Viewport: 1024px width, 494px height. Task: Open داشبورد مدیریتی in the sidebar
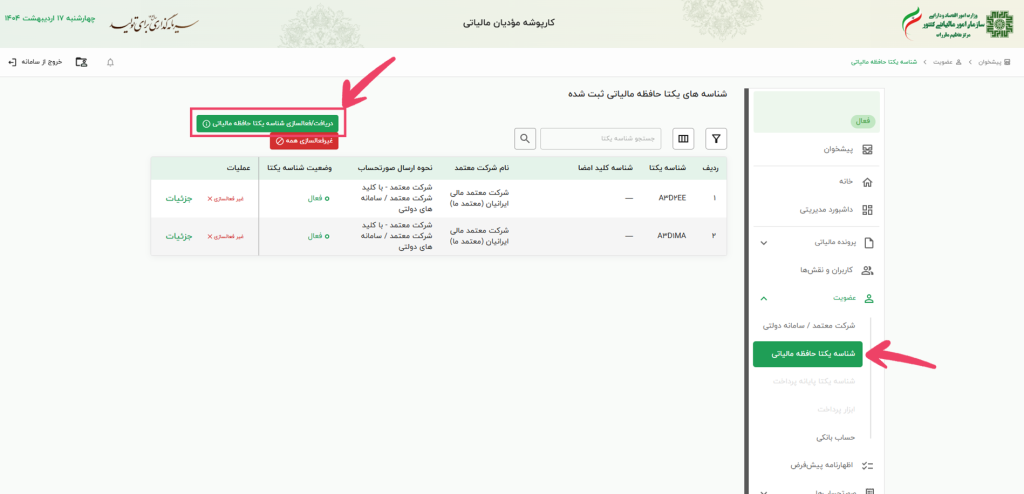(x=825, y=210)
